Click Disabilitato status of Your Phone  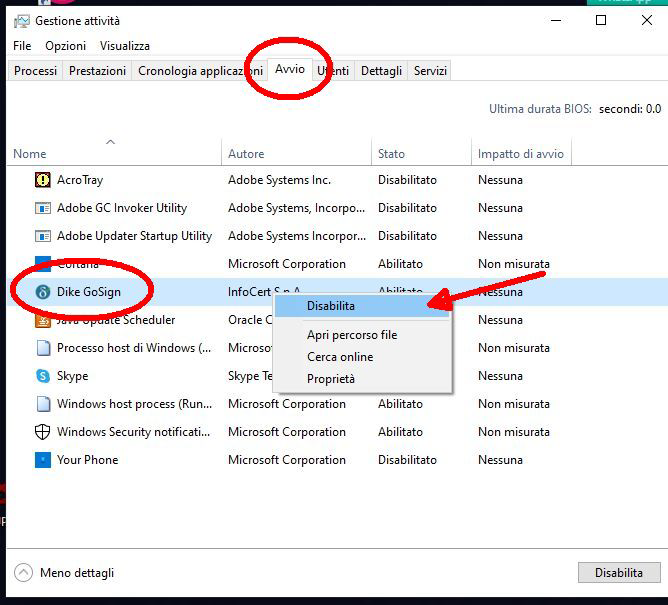click(407, 460)
